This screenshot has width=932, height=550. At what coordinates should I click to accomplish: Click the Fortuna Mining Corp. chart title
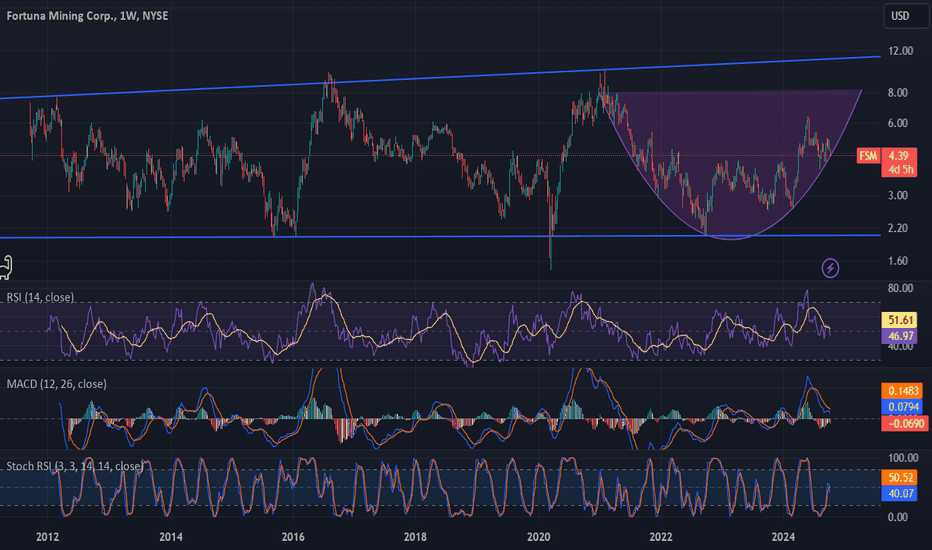point(87,16)
